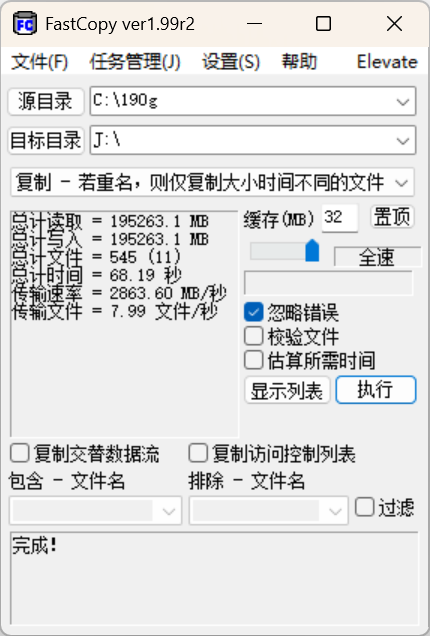
Task: Disable the 忽略错误 checkbox
Action: [254, 312]
